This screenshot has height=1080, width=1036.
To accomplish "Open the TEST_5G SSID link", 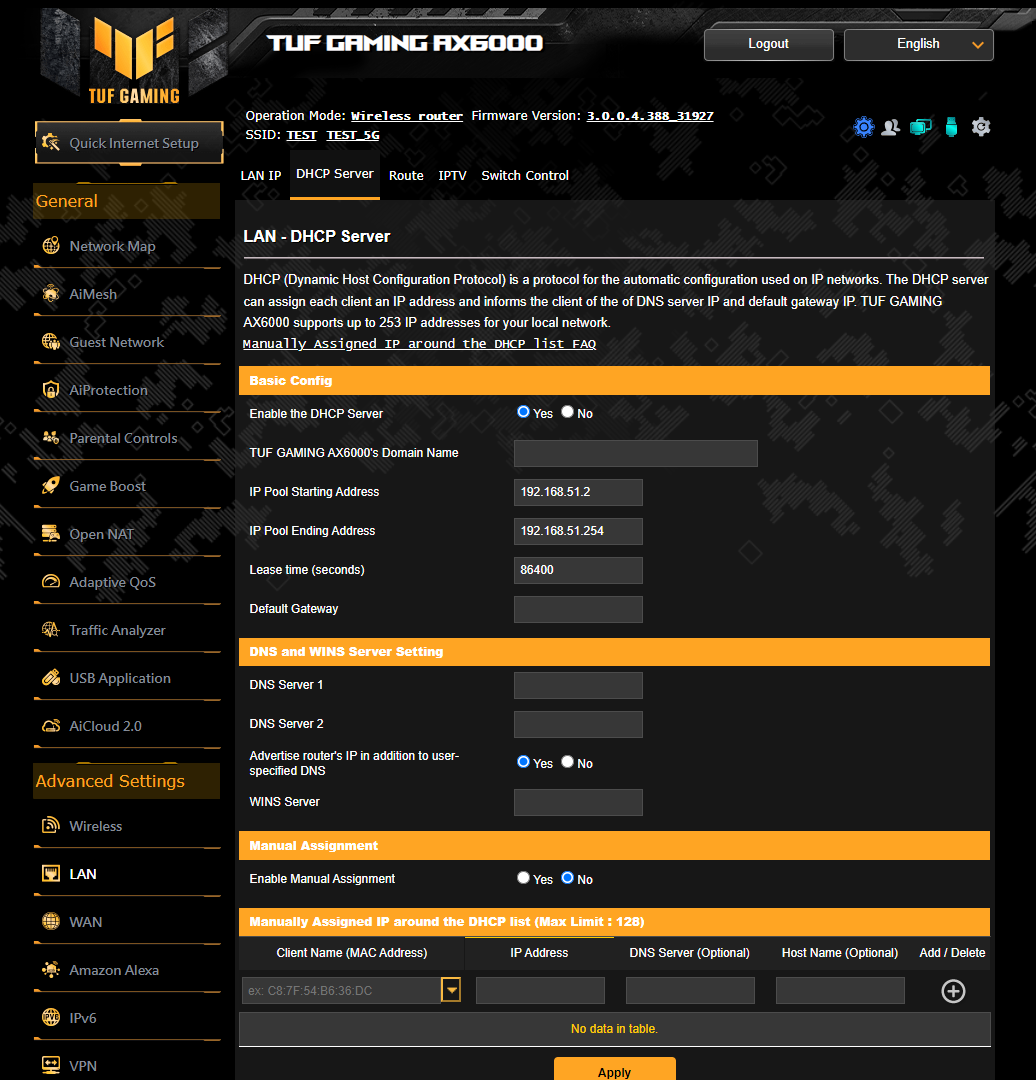I will (353, 135).
